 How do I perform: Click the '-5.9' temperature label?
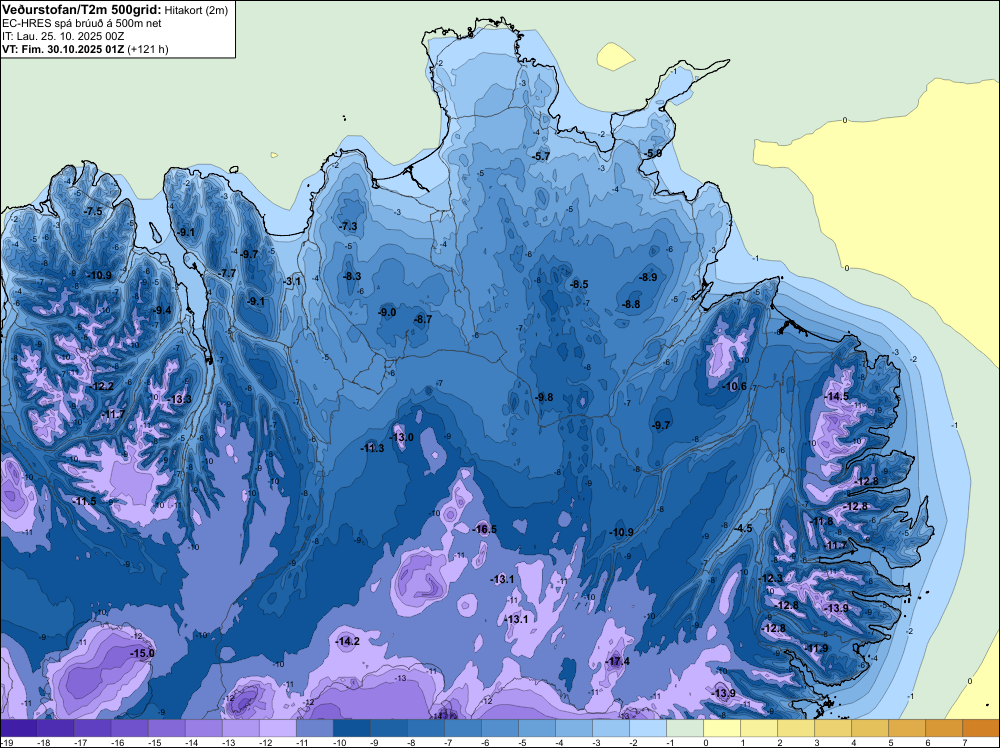653,153
